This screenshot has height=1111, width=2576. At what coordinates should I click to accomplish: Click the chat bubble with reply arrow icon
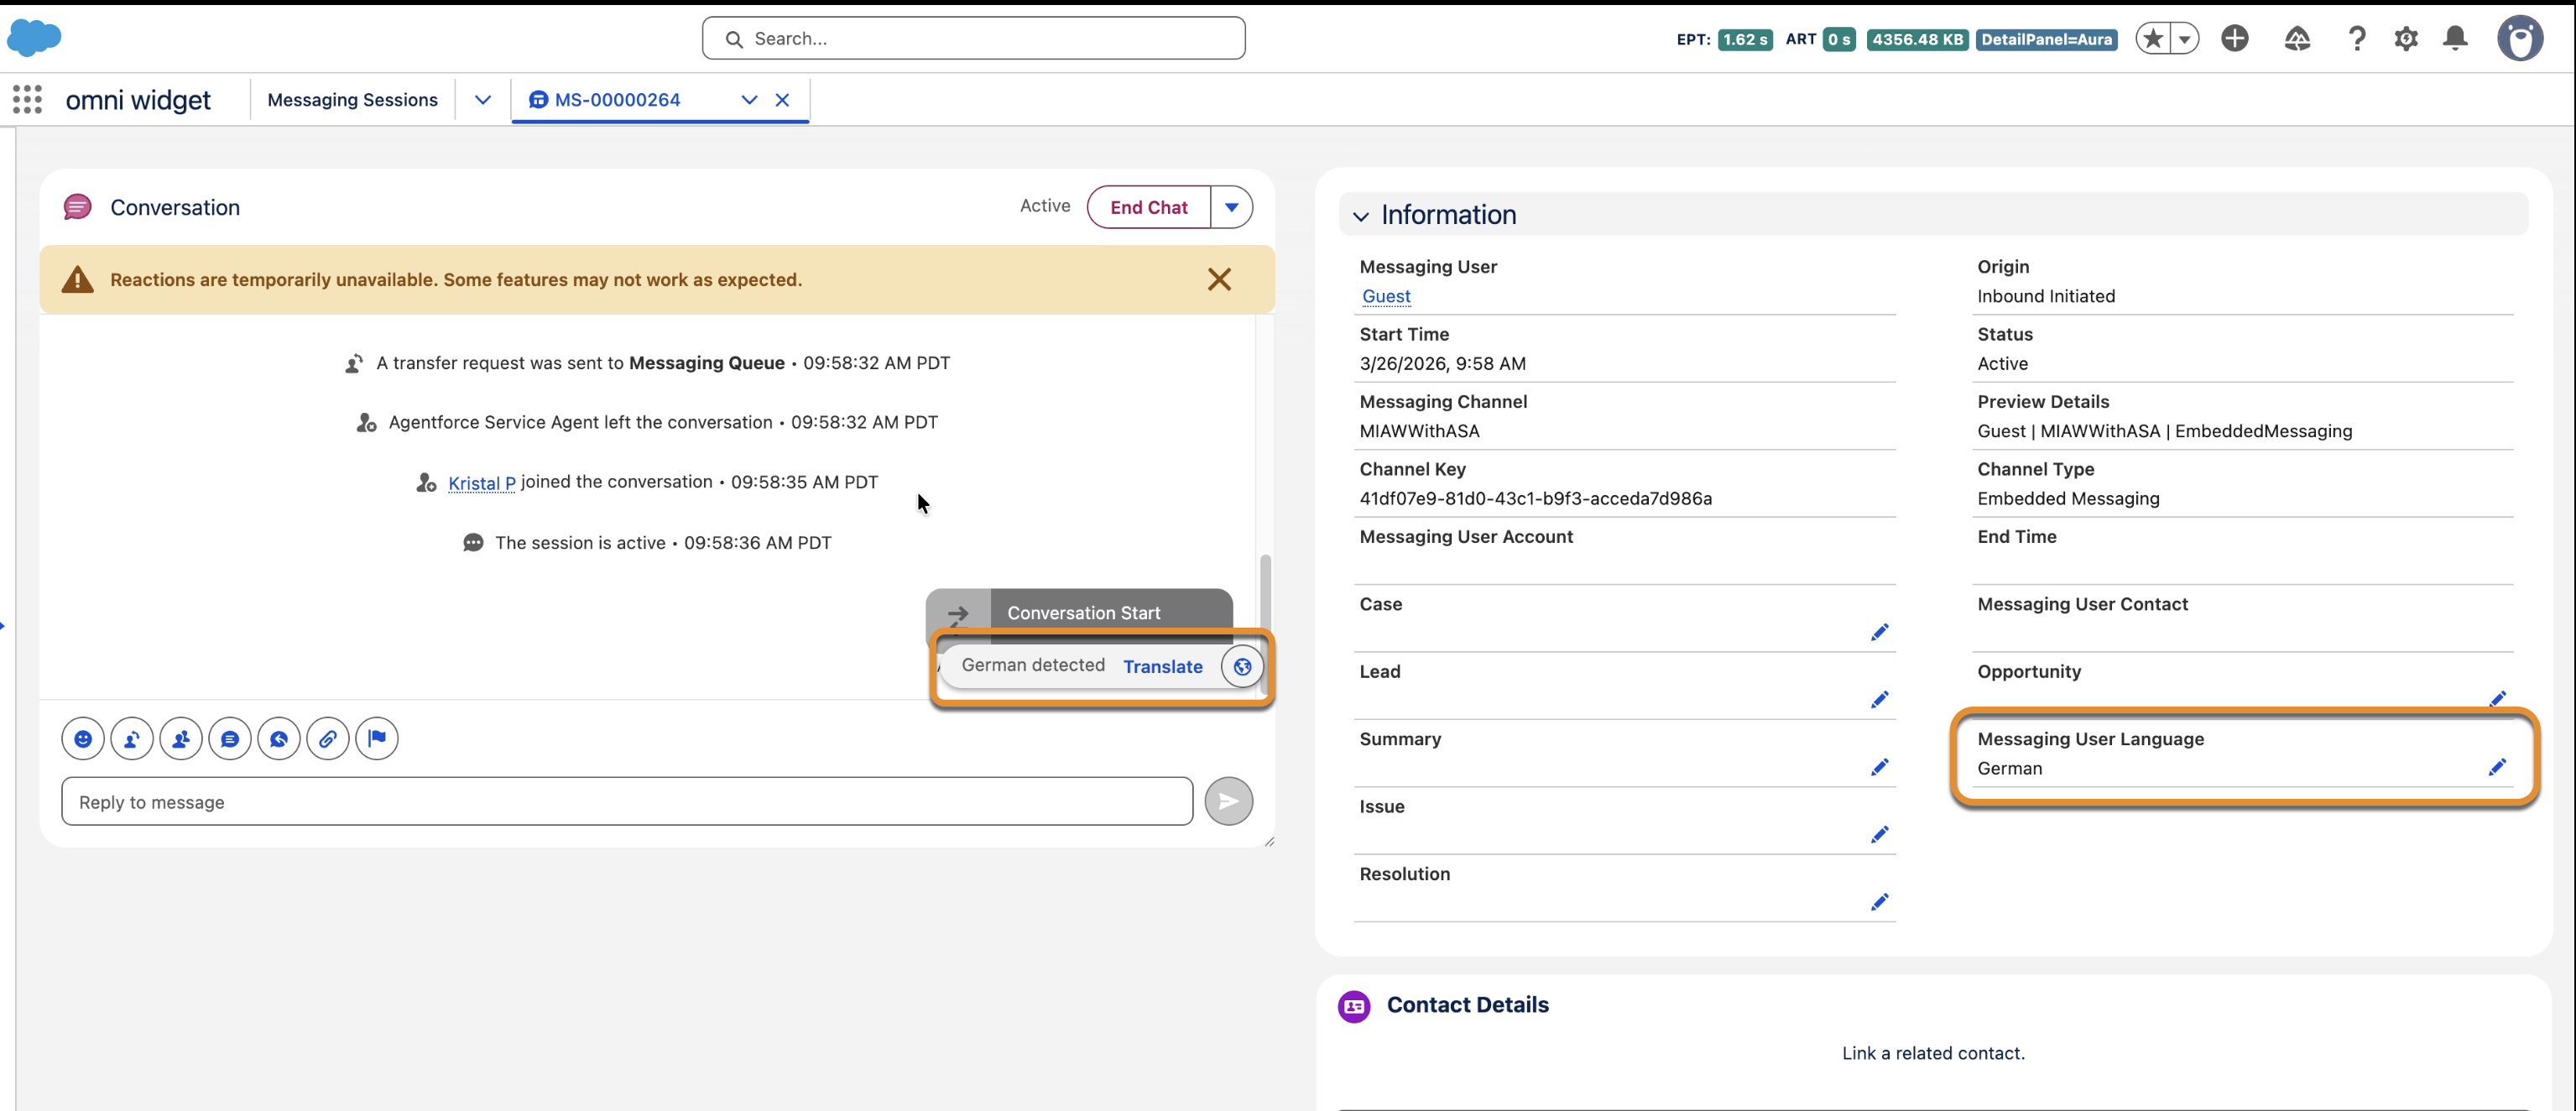(x=279, y=739)
